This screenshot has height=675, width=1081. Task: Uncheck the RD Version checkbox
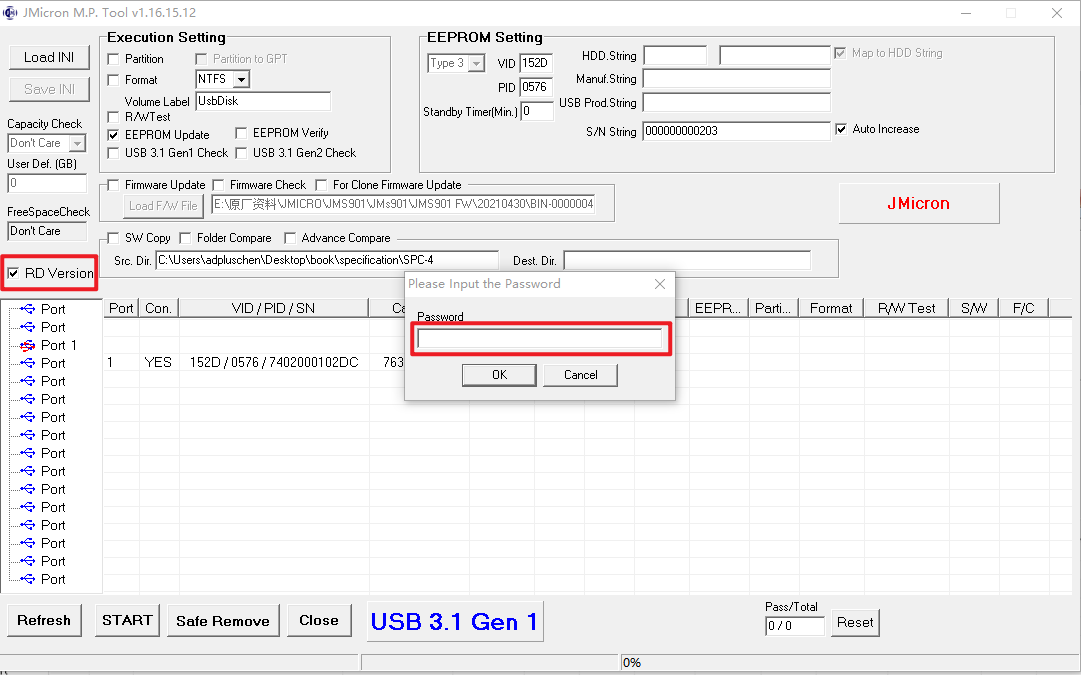click(13, 274)
